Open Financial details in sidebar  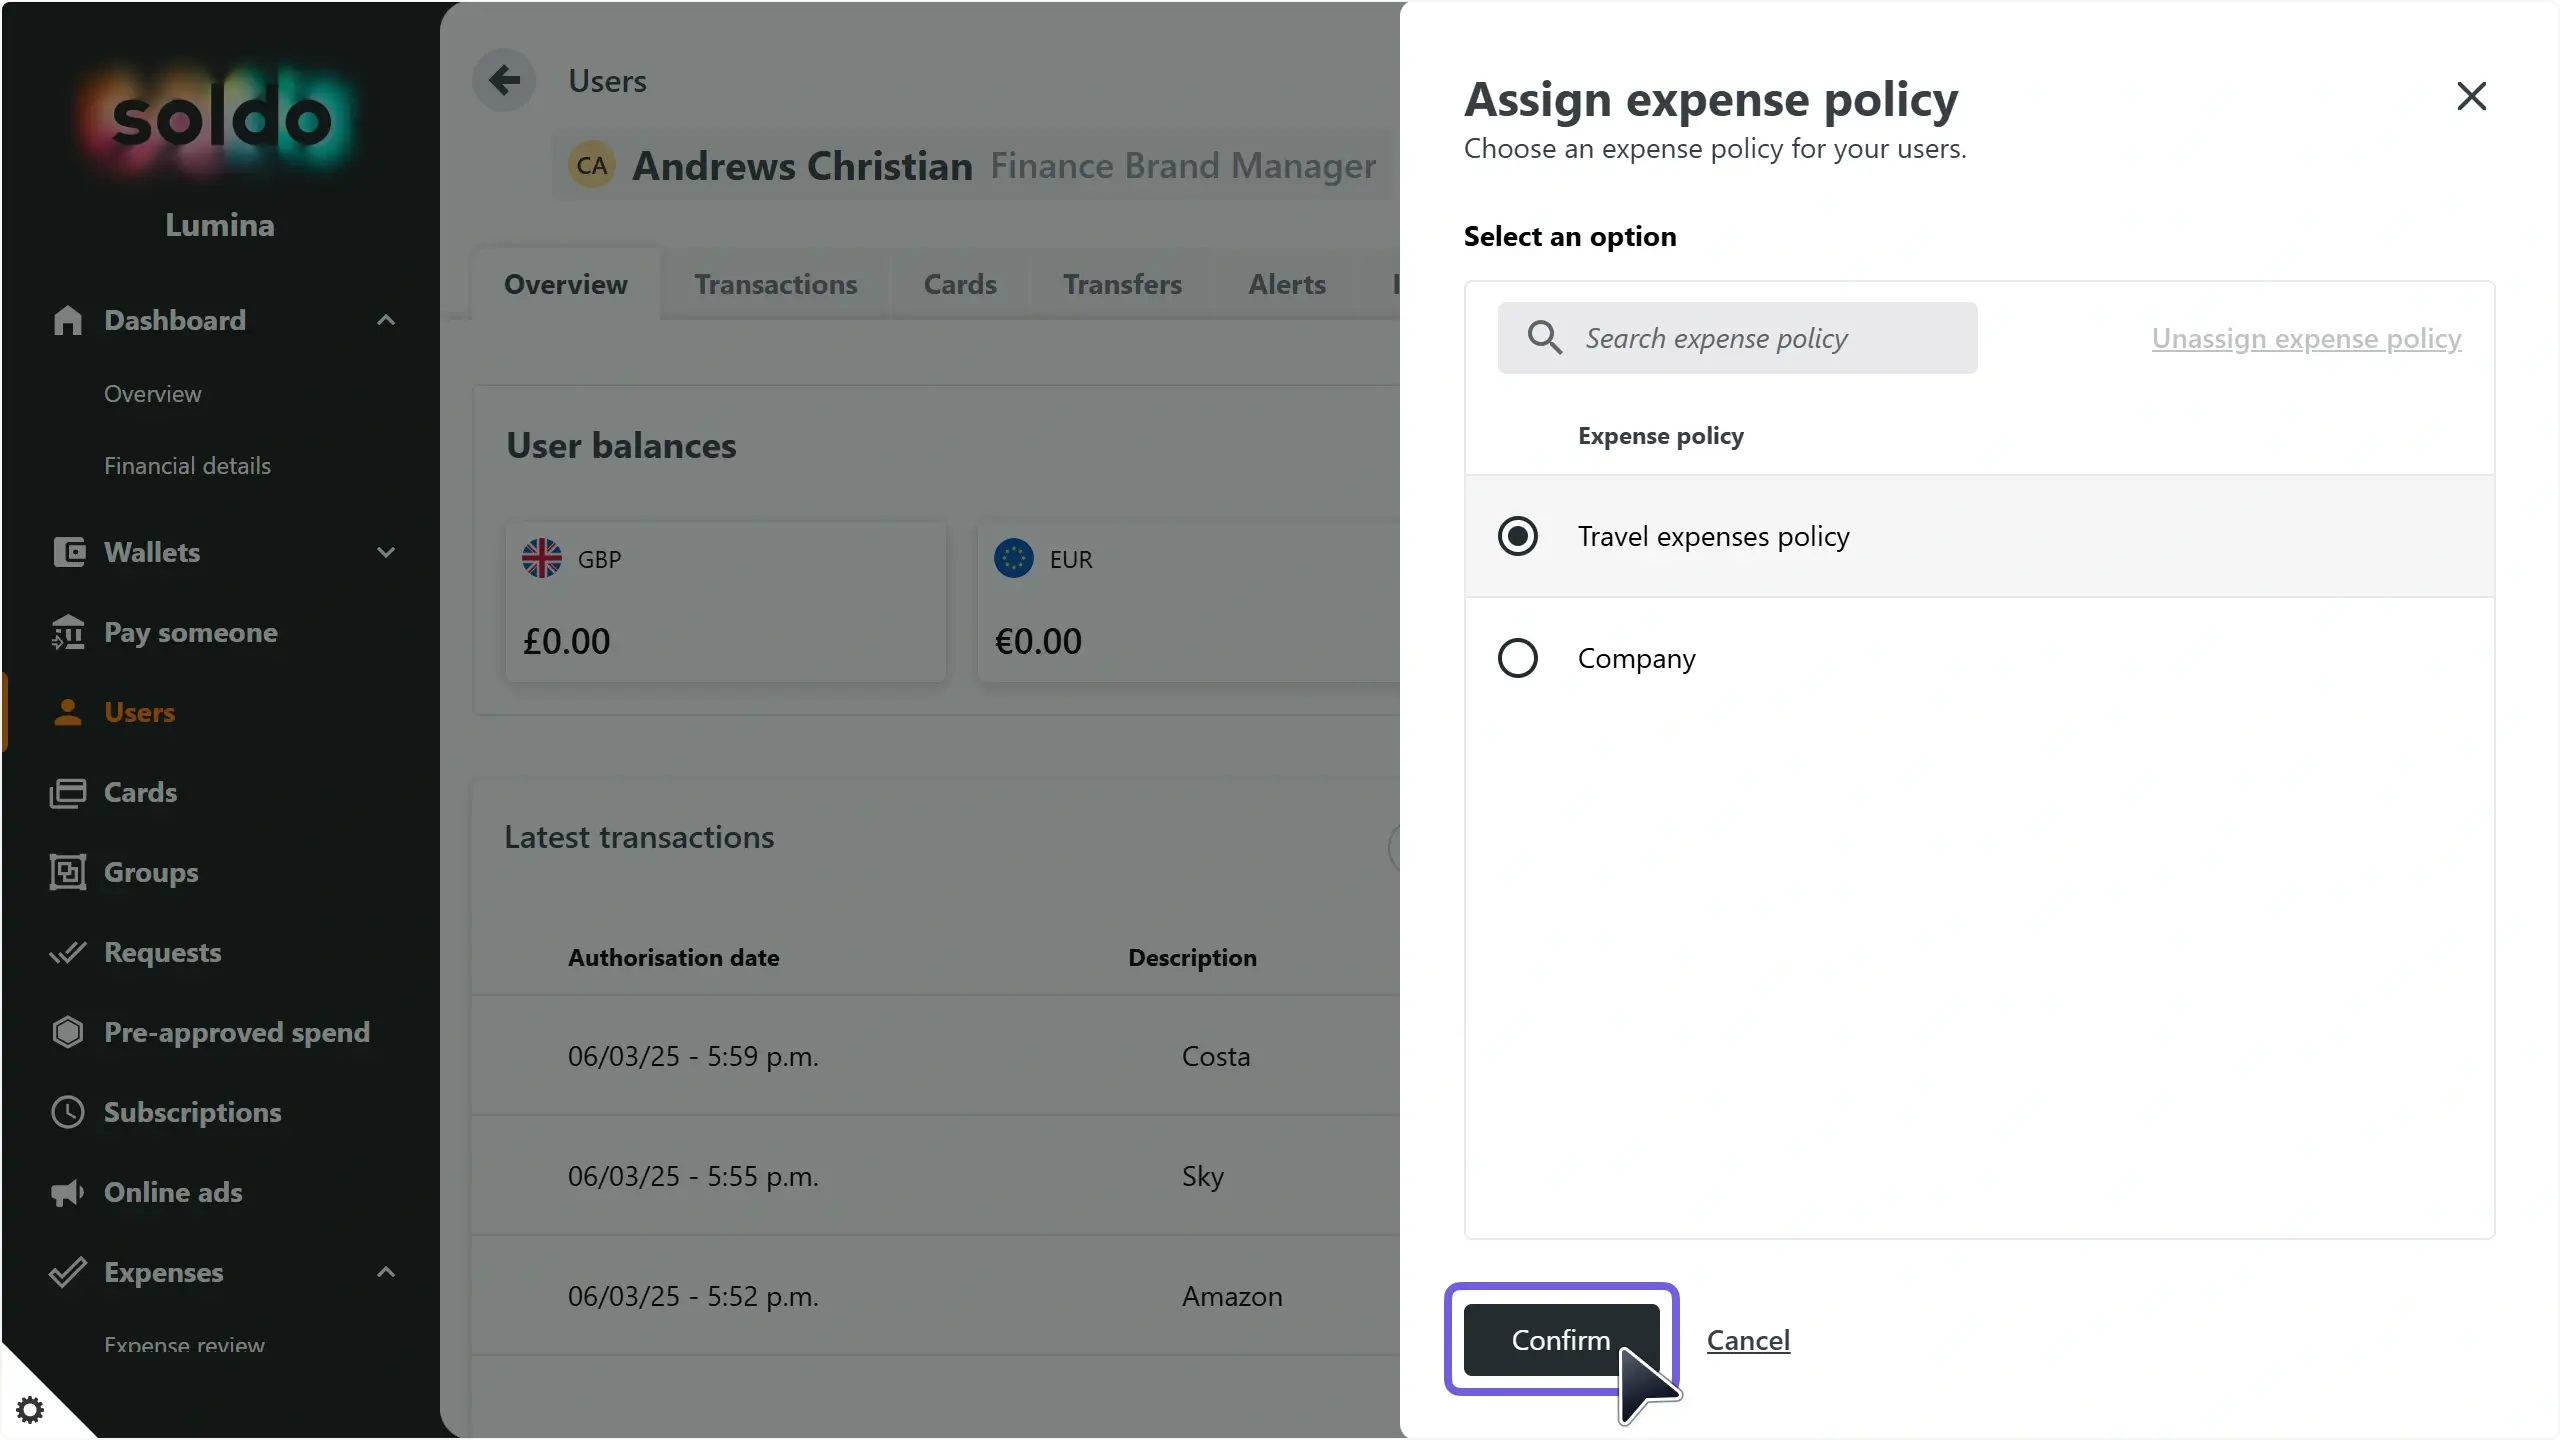point(187,466)
